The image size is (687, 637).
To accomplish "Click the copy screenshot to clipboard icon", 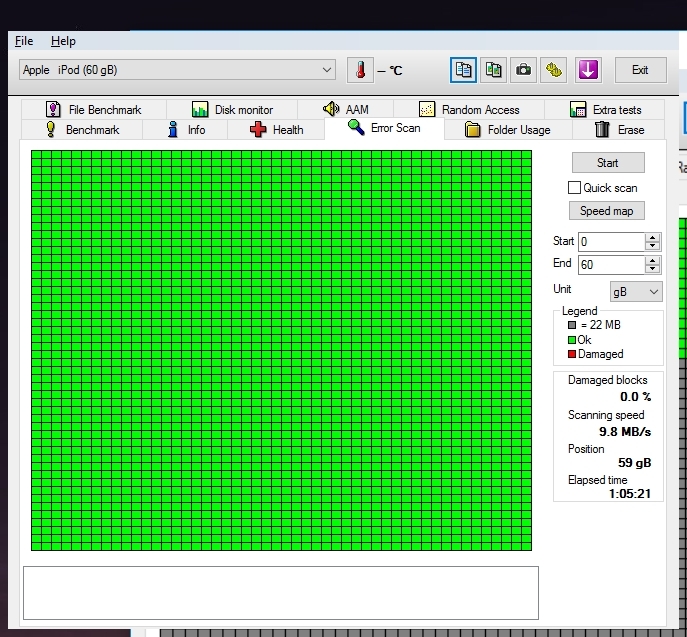I will pyautogui.click(x=493, y=70).
